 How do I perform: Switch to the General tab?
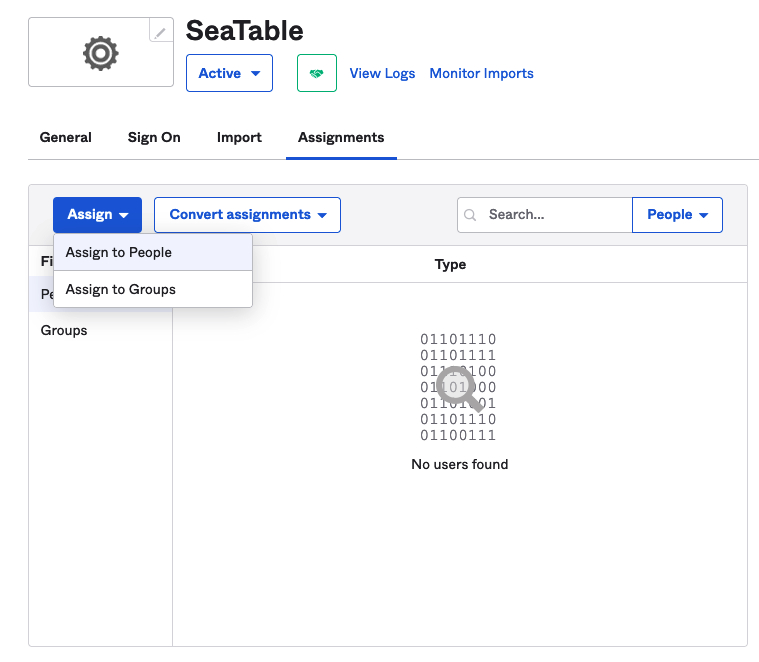click(65, 137)
